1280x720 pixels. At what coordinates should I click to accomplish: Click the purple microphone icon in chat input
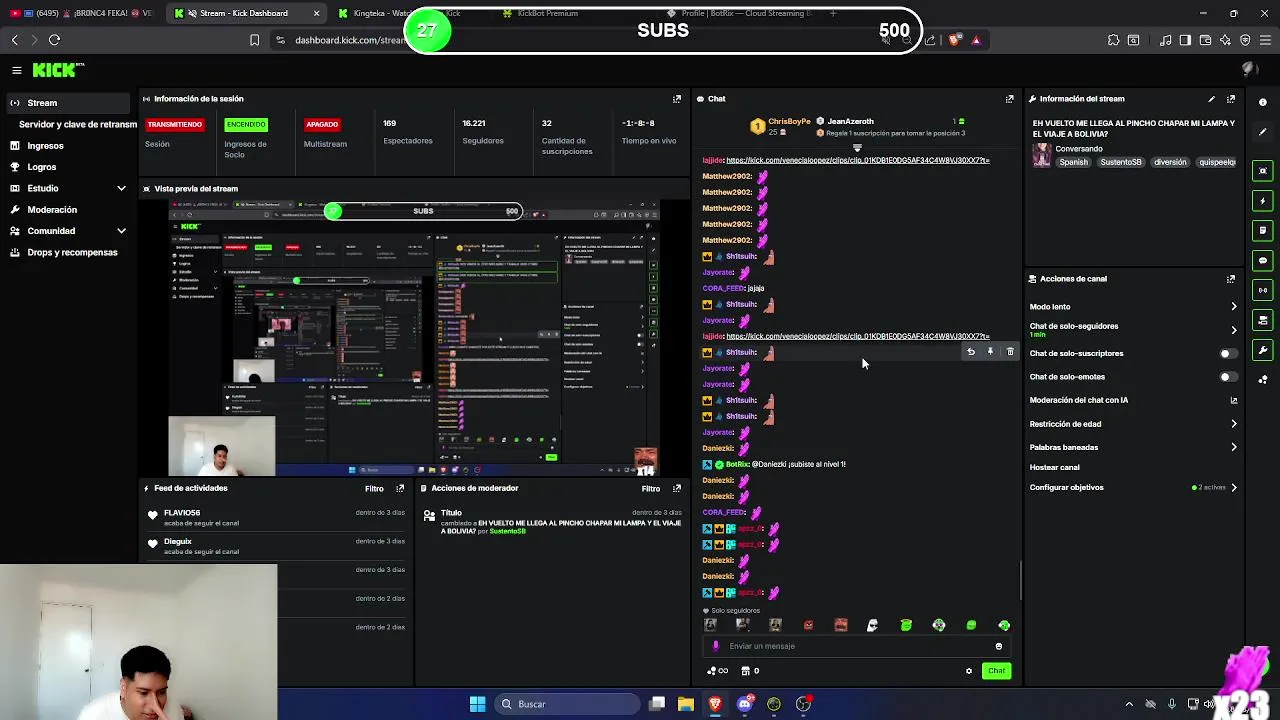click(x=715, y=646)
